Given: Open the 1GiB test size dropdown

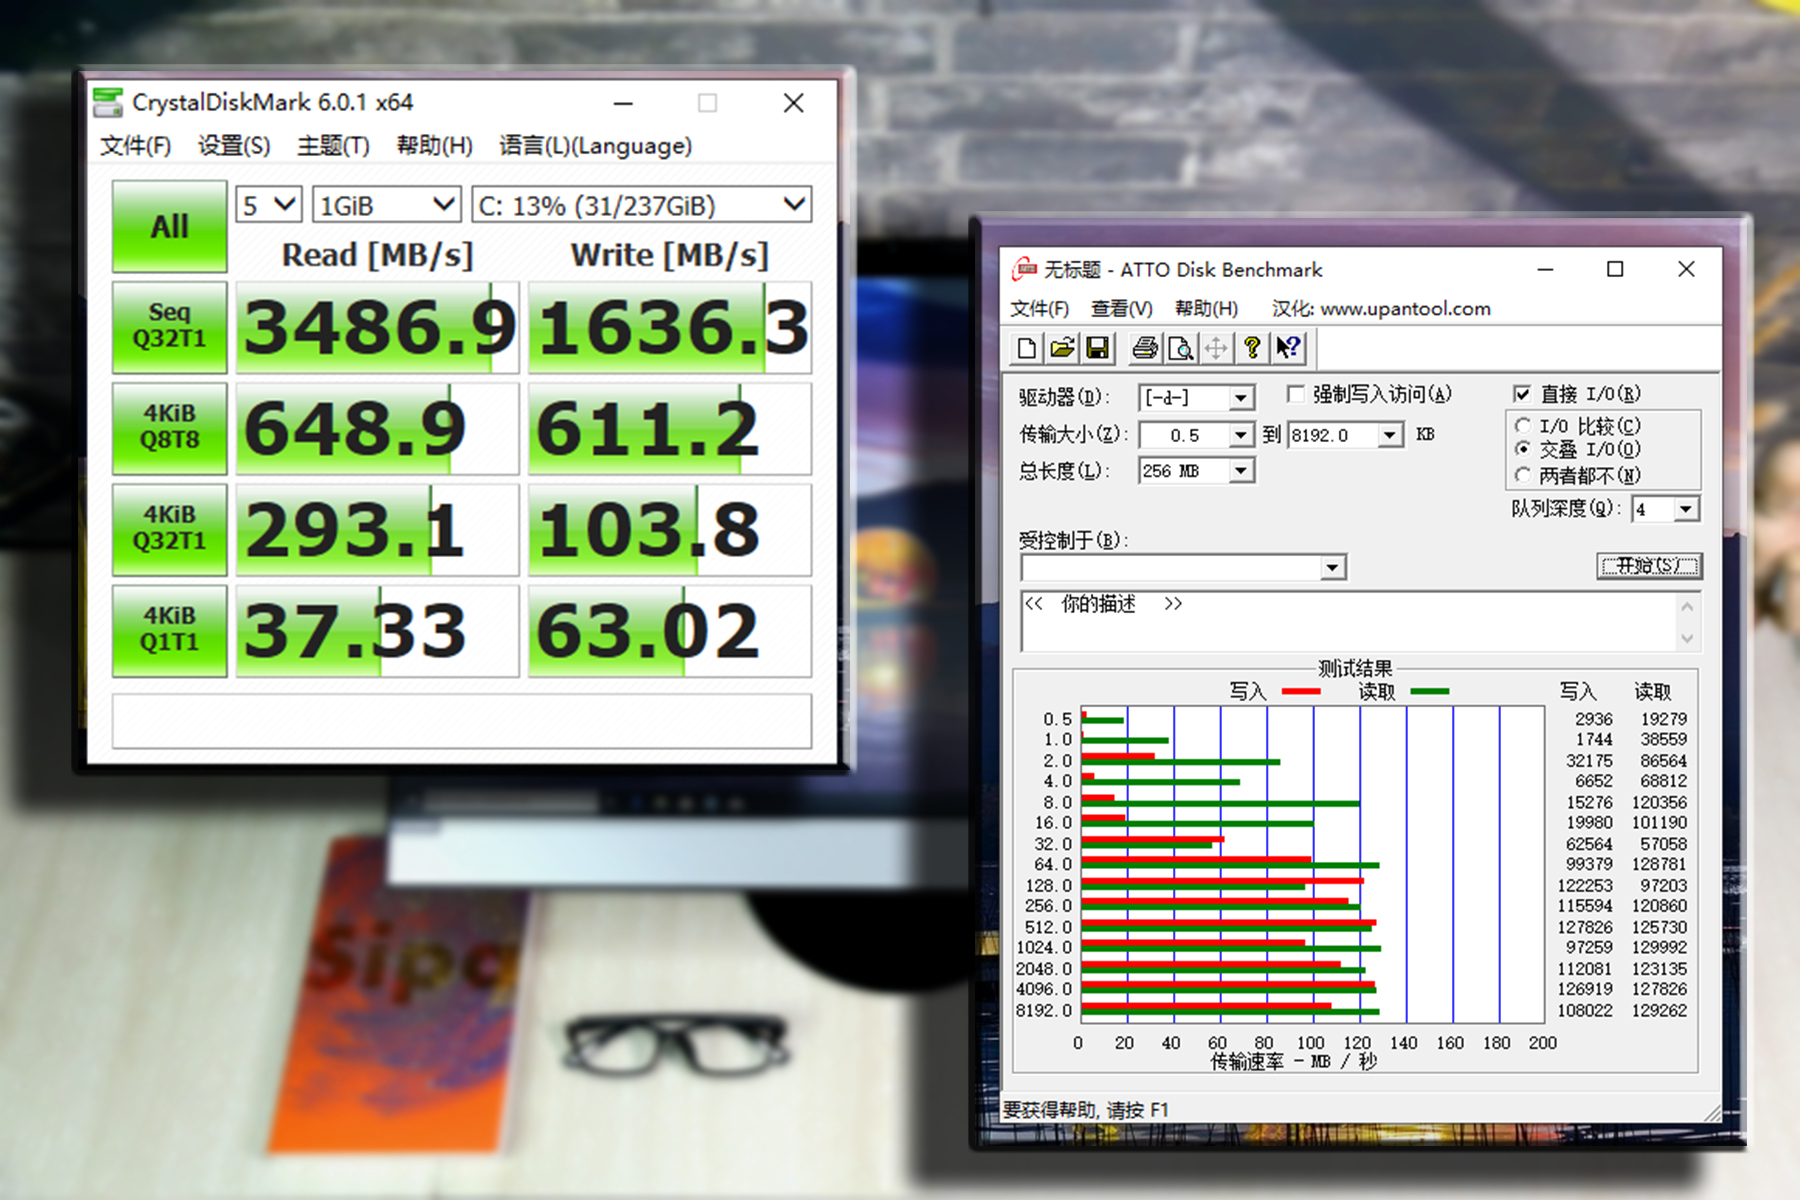Looking at the screenshot, I should 386,204.
